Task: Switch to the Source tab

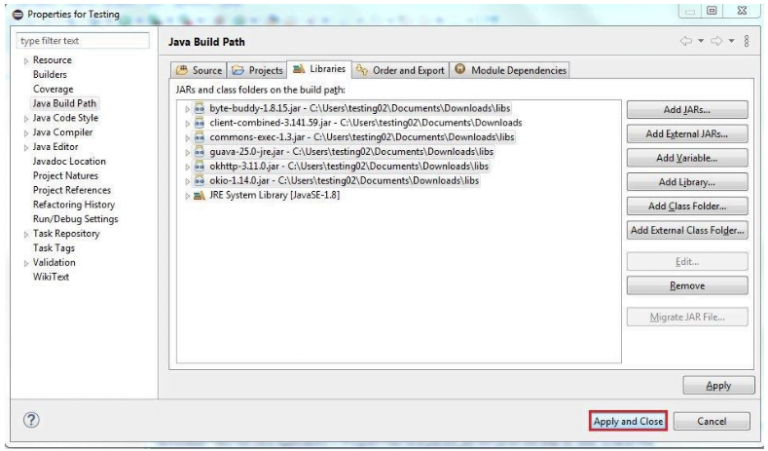Action: 199,70
